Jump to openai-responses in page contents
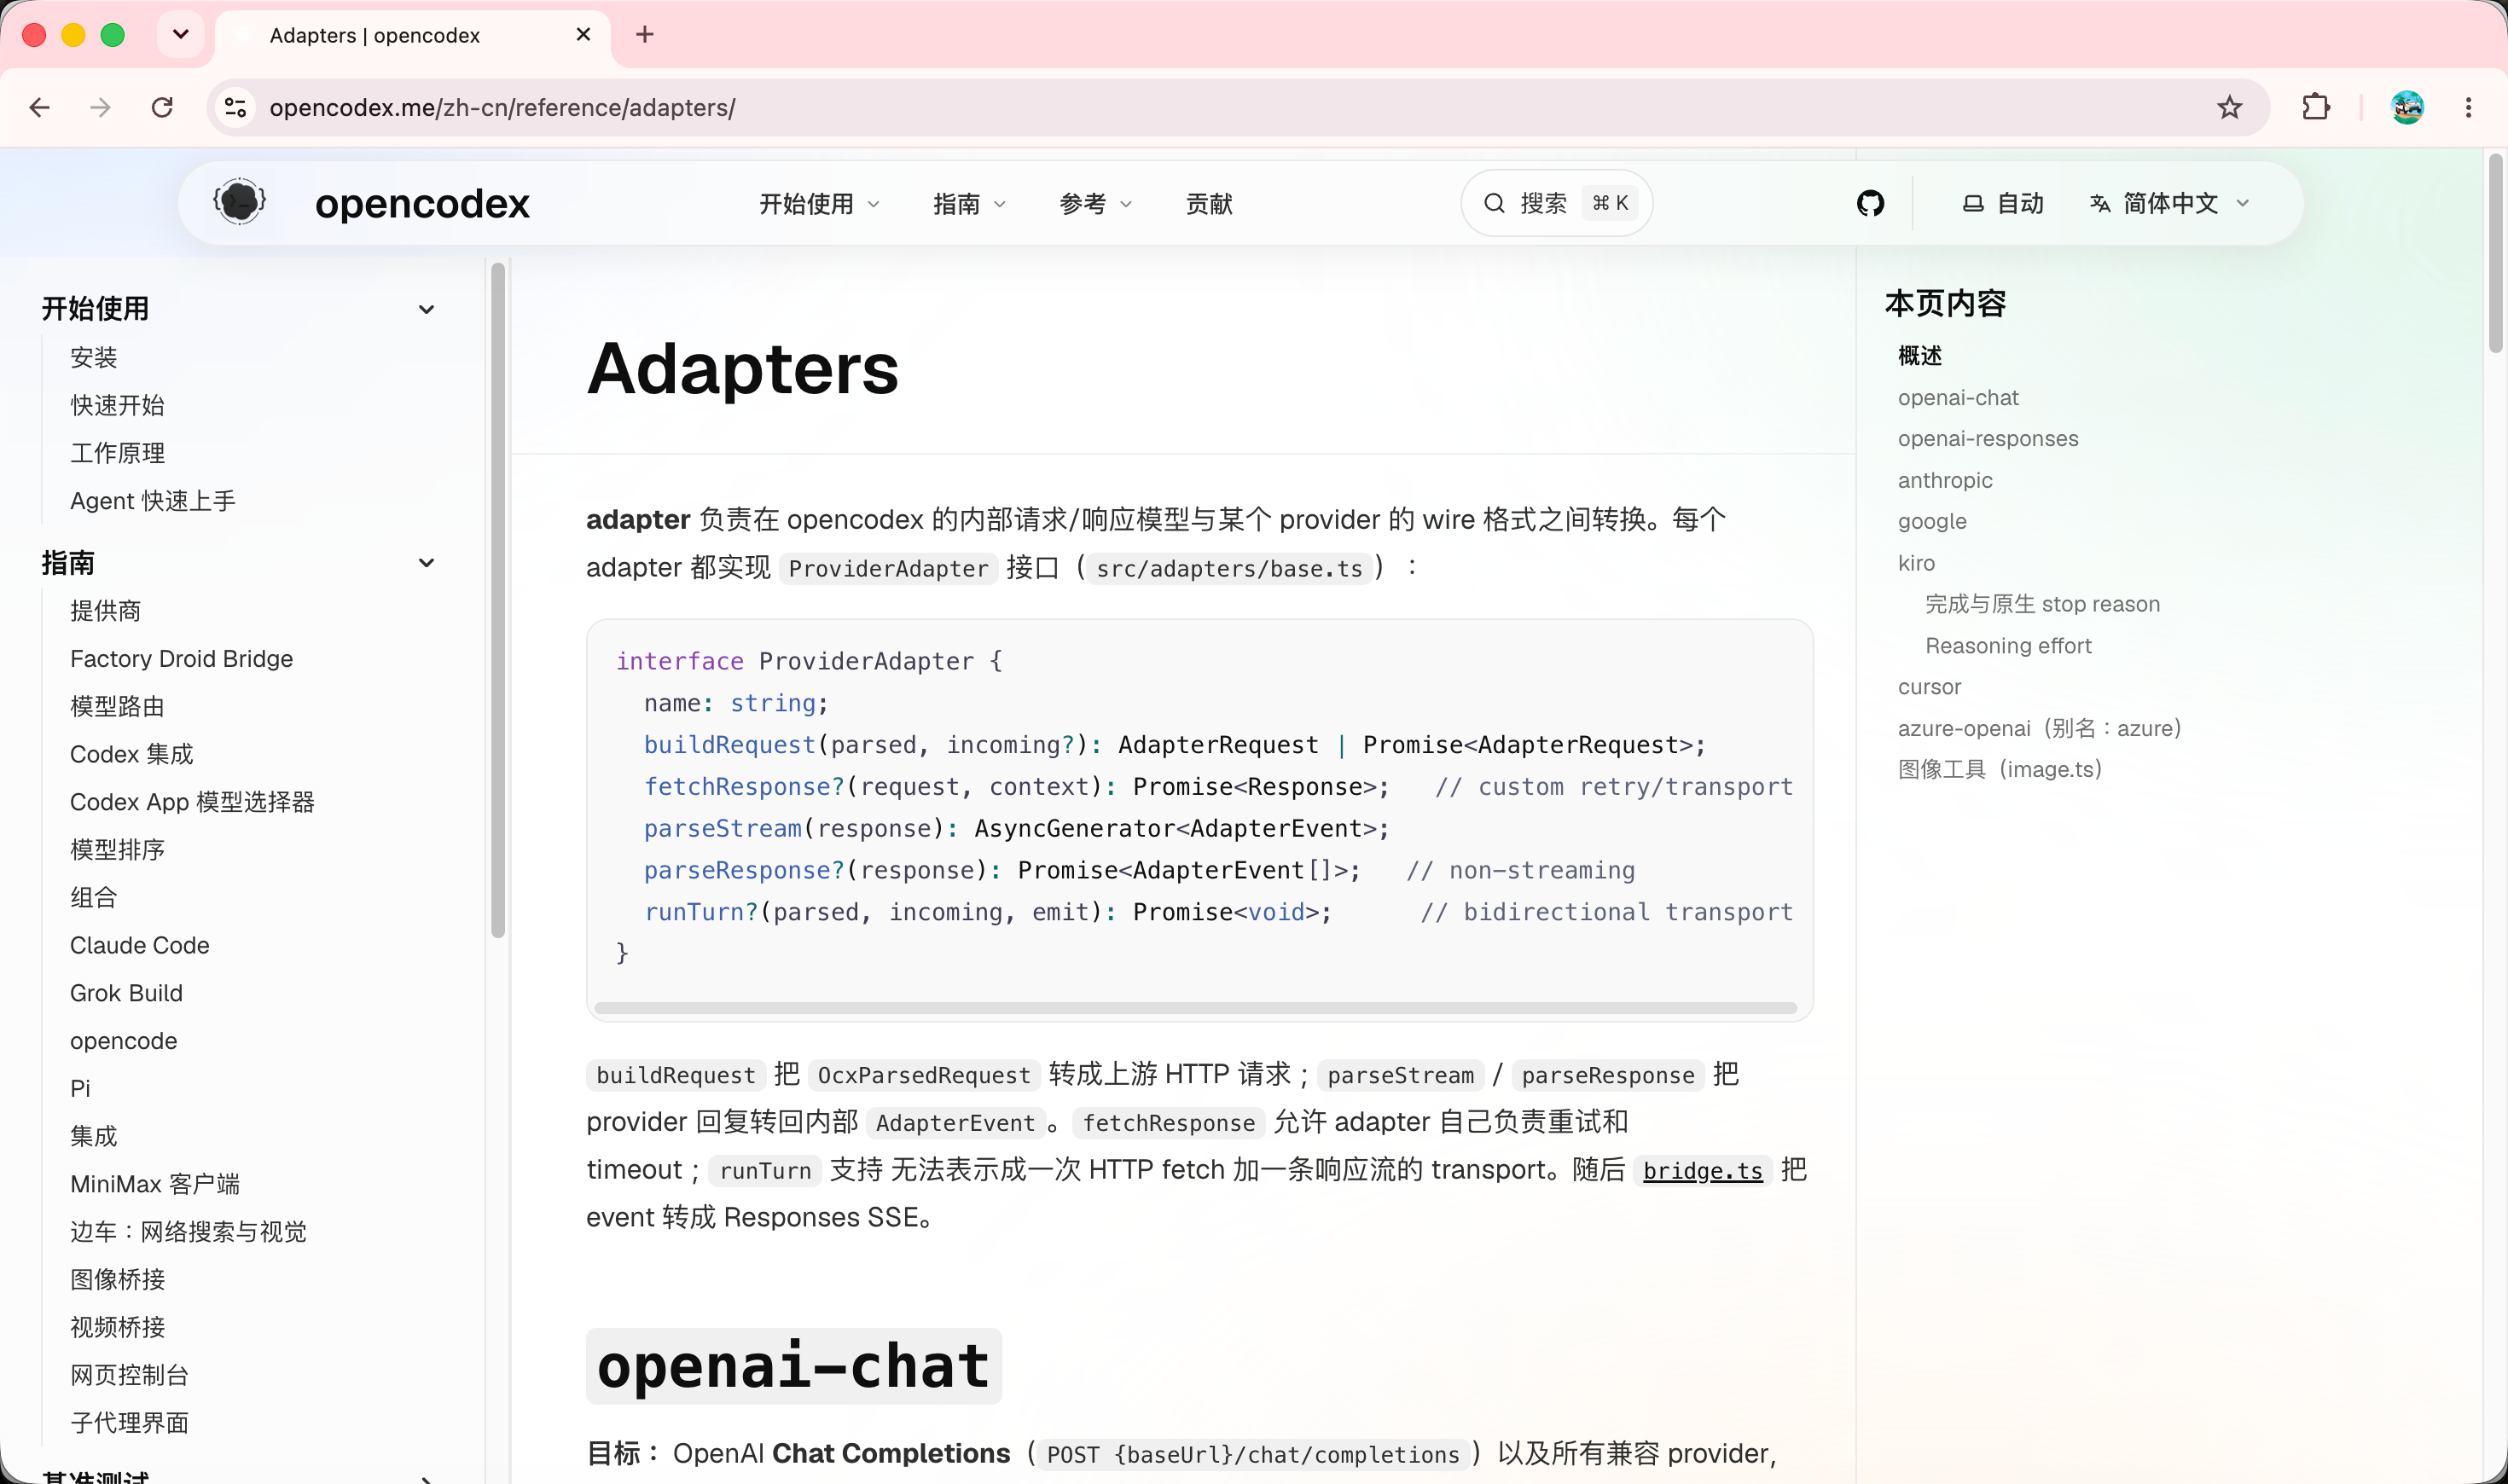Viewport: 2508px width, 1484px height. tap(1988, 439)
